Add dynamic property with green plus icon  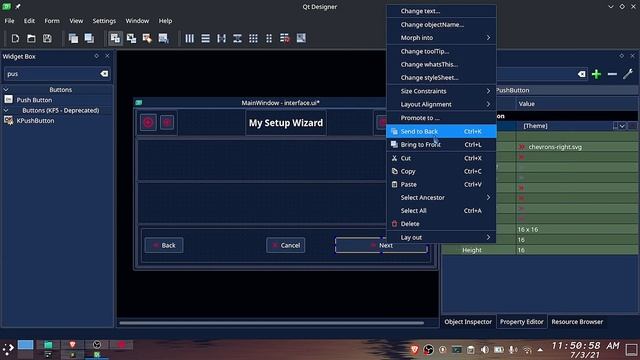click(596, 74)
